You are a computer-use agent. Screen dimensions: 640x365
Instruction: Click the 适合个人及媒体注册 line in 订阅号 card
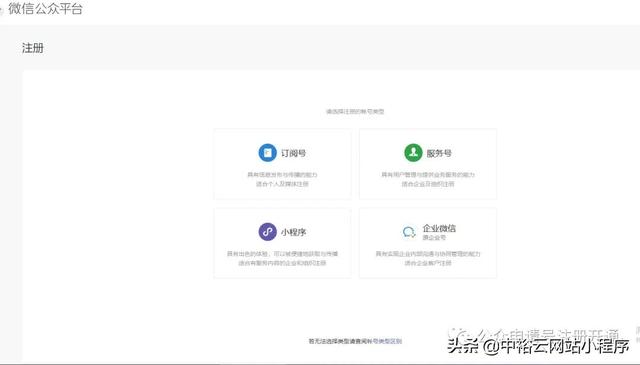(x=282, y=184)
